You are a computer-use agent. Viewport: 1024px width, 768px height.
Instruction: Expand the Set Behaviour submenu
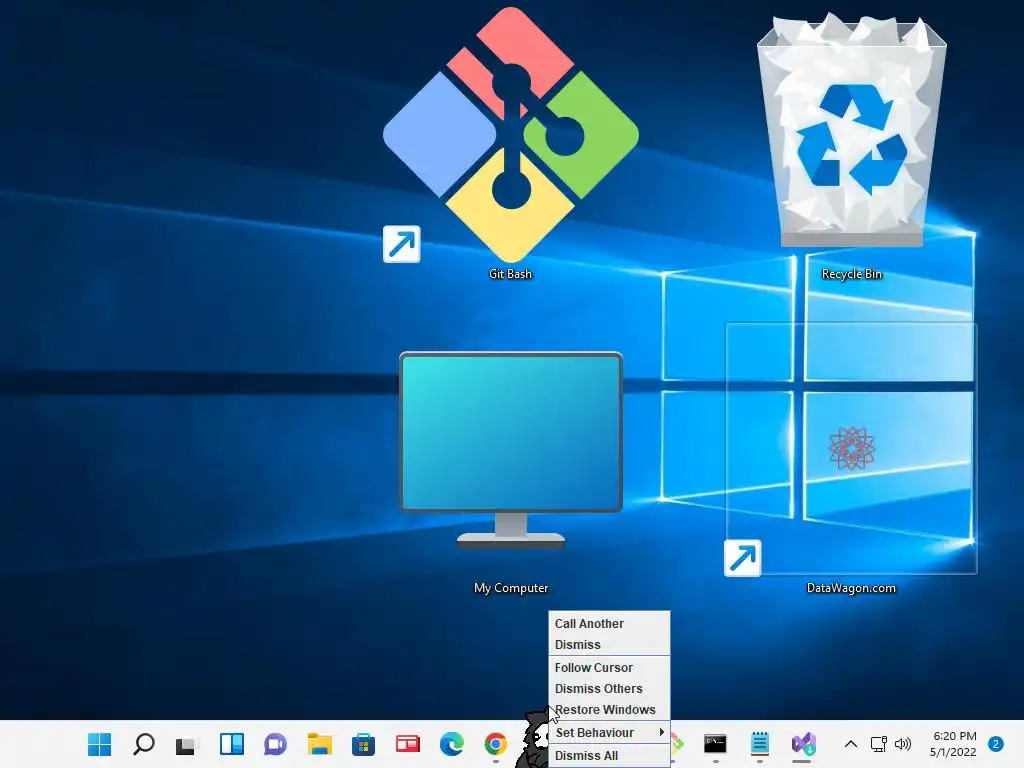[x=609, y=733]
